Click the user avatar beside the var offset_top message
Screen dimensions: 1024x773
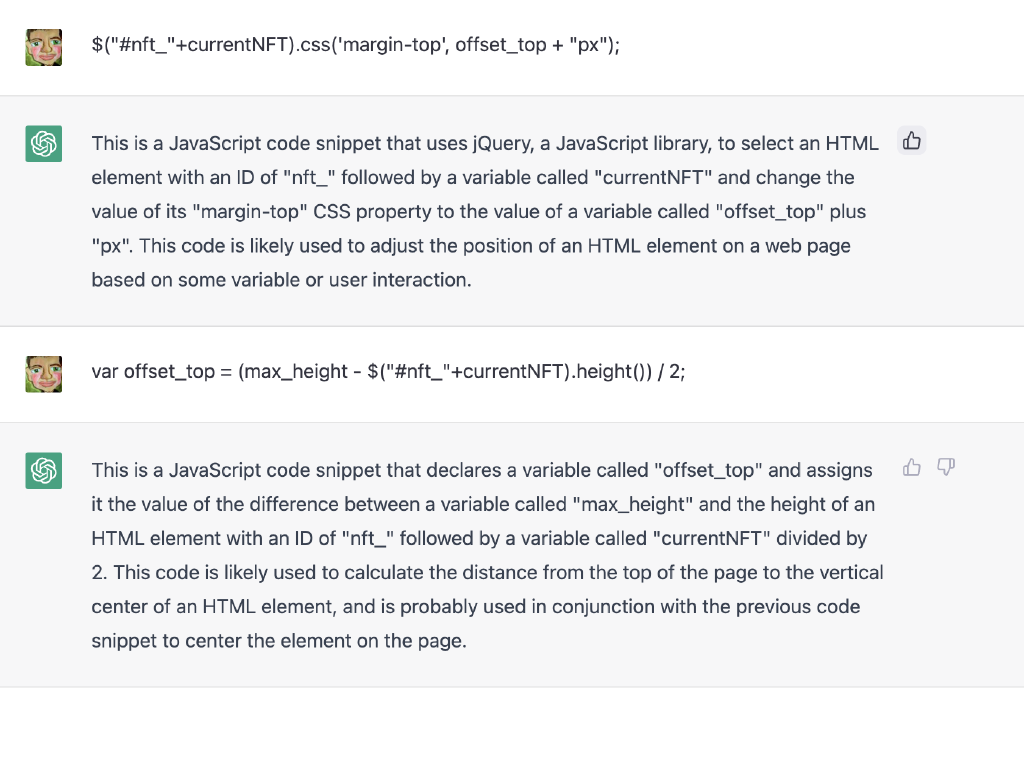(x=44, y=374)
